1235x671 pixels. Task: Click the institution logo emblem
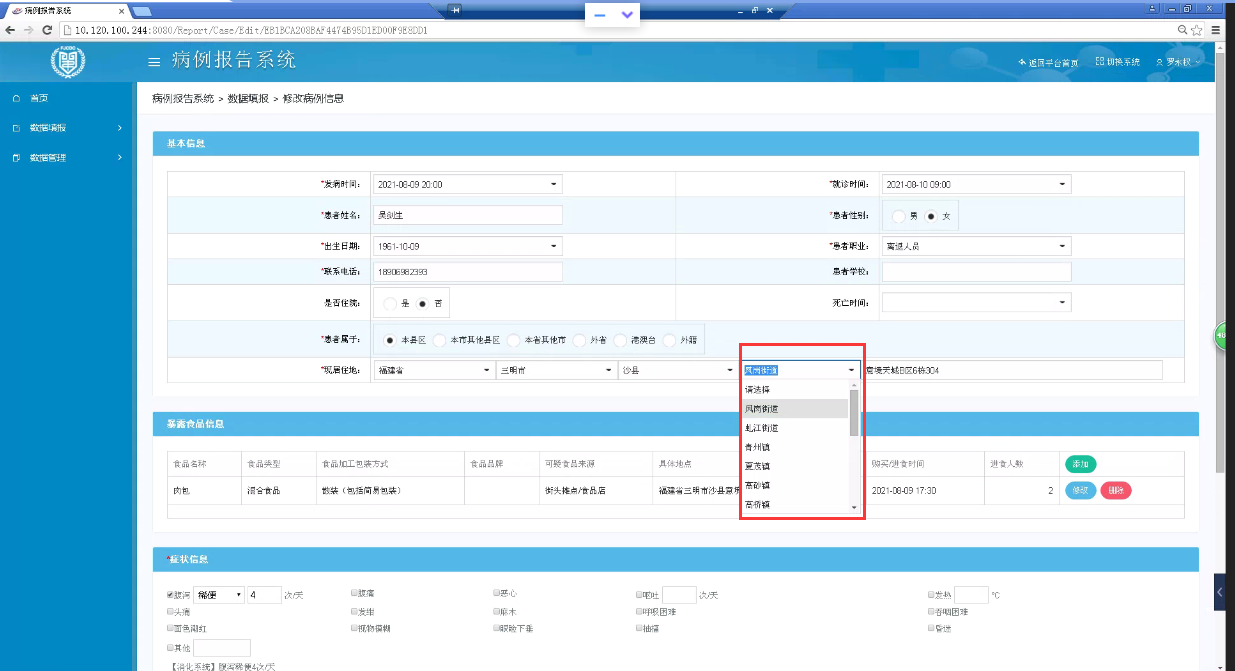[x=69, y=62]
